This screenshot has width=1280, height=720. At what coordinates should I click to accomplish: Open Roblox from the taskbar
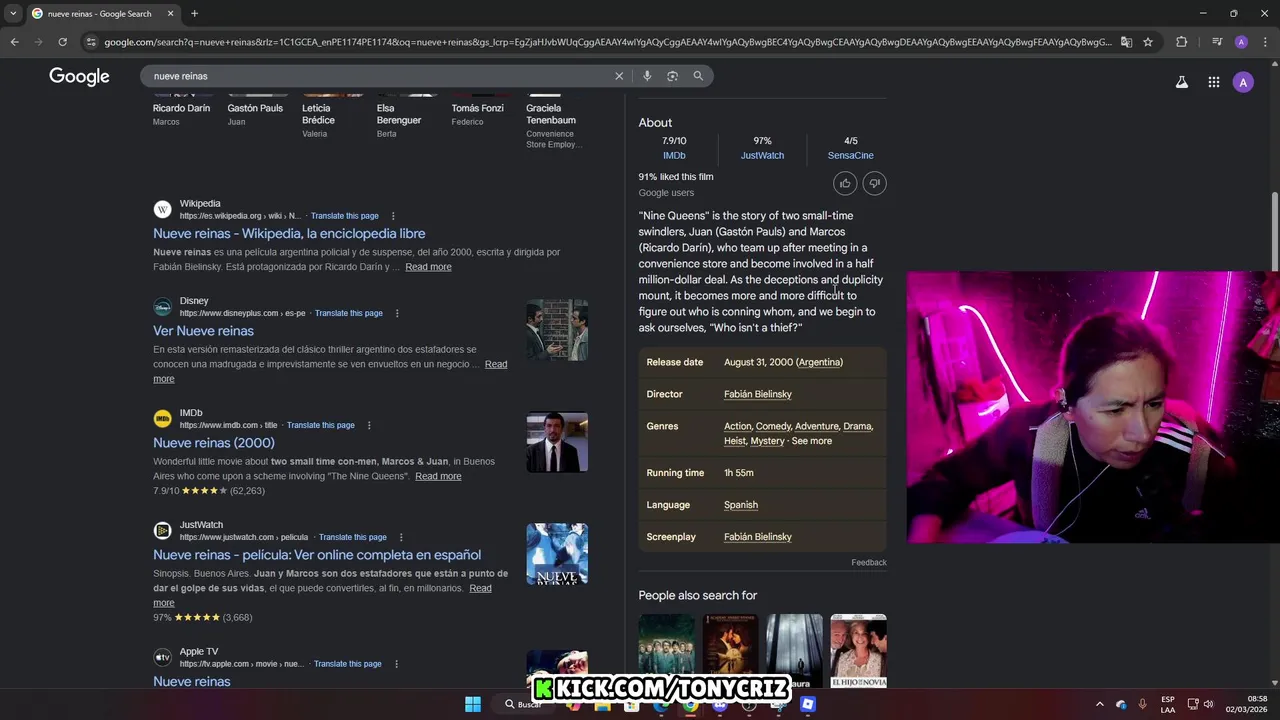tap(807, 704)
